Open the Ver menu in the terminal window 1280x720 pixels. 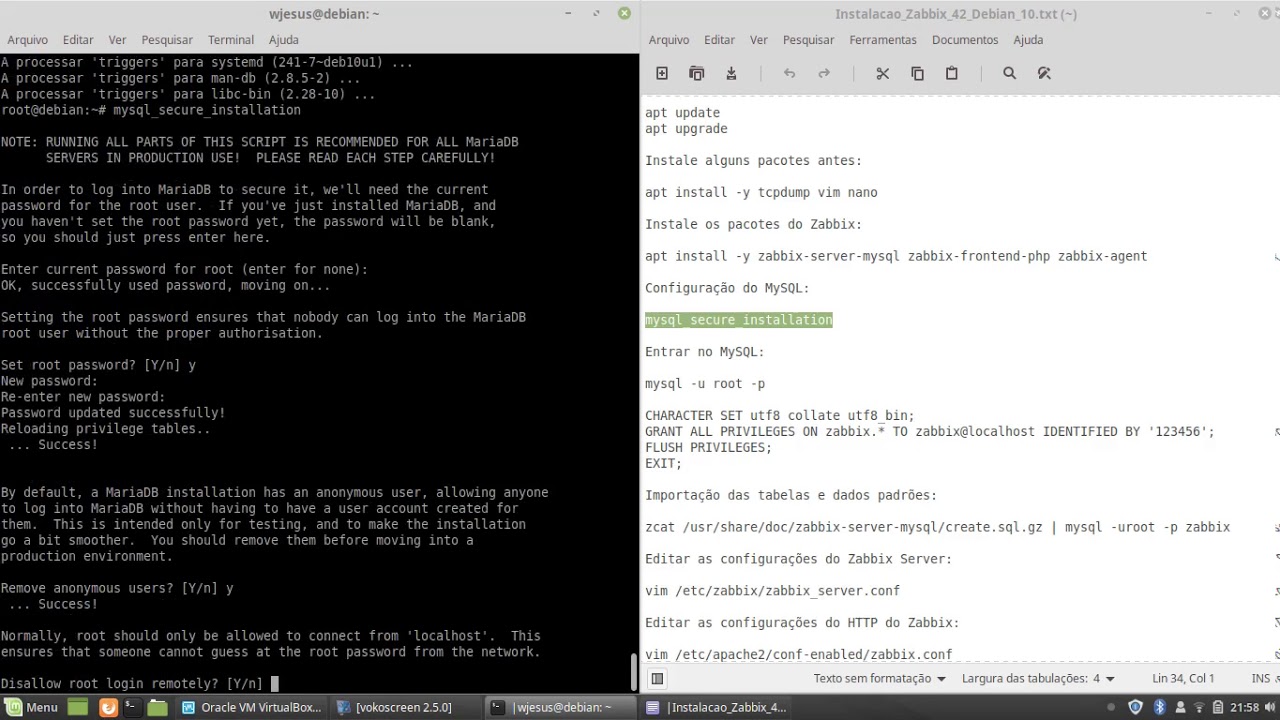click(x=117, y=40)
